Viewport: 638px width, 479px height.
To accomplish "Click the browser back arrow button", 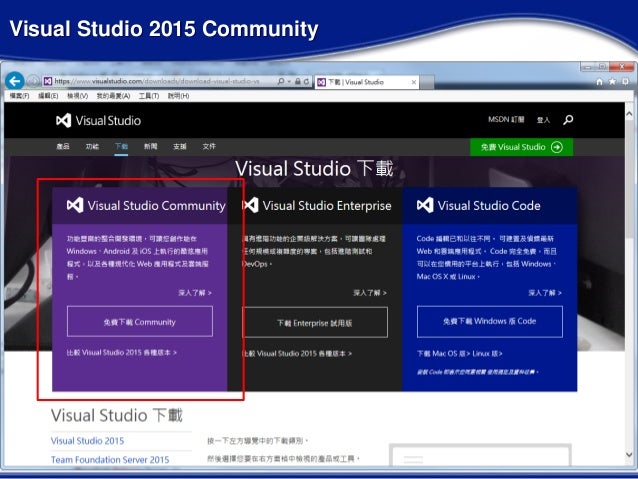I will [15, 81].
